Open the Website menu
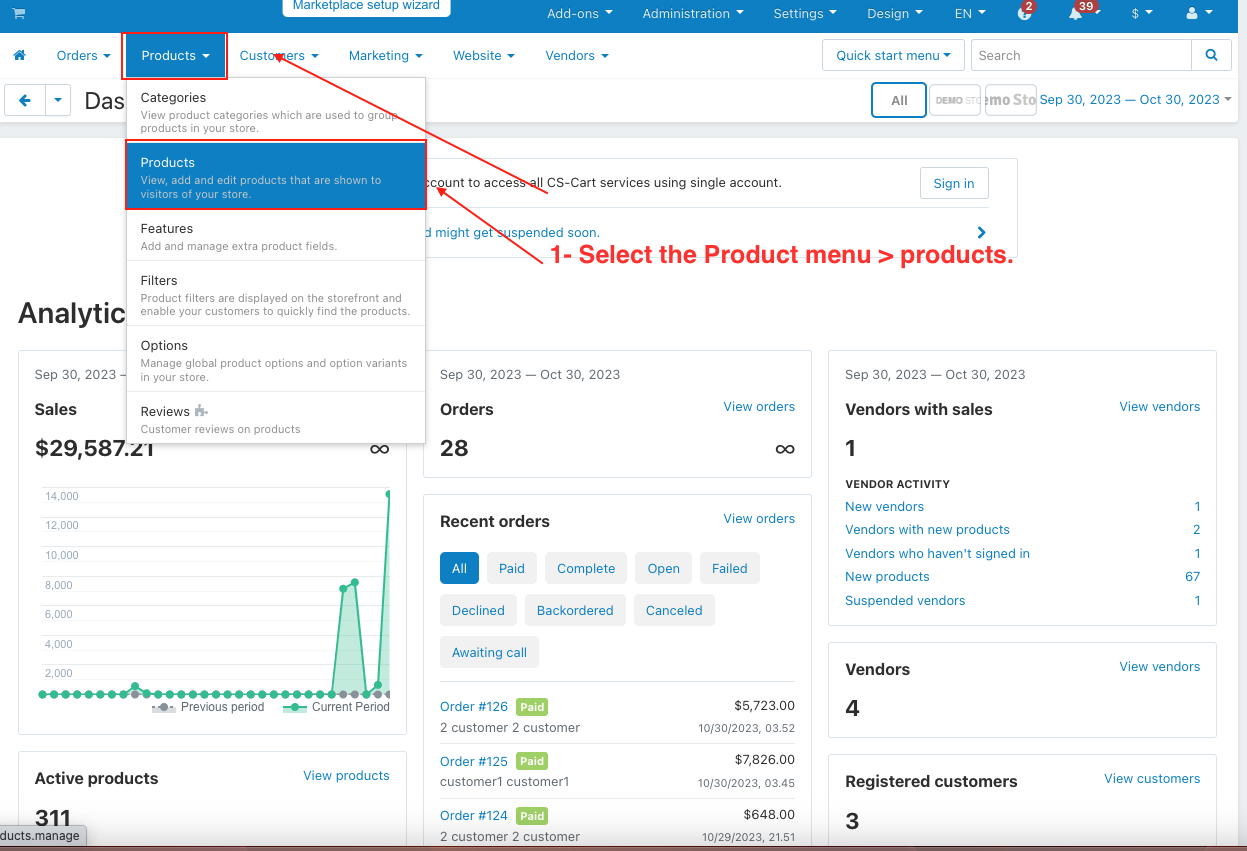 tap(484, 56)
